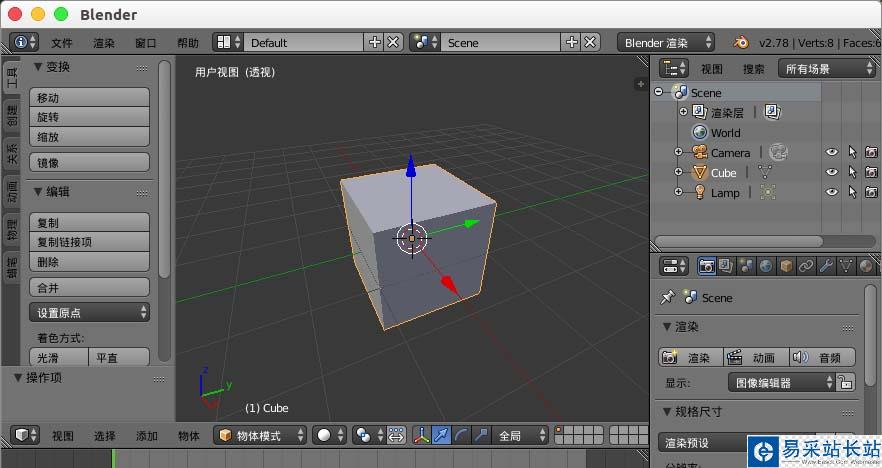Click the Blender logo icon
Image resolution: width=882 pixels, height=468 pixels.
coord(741,42)
